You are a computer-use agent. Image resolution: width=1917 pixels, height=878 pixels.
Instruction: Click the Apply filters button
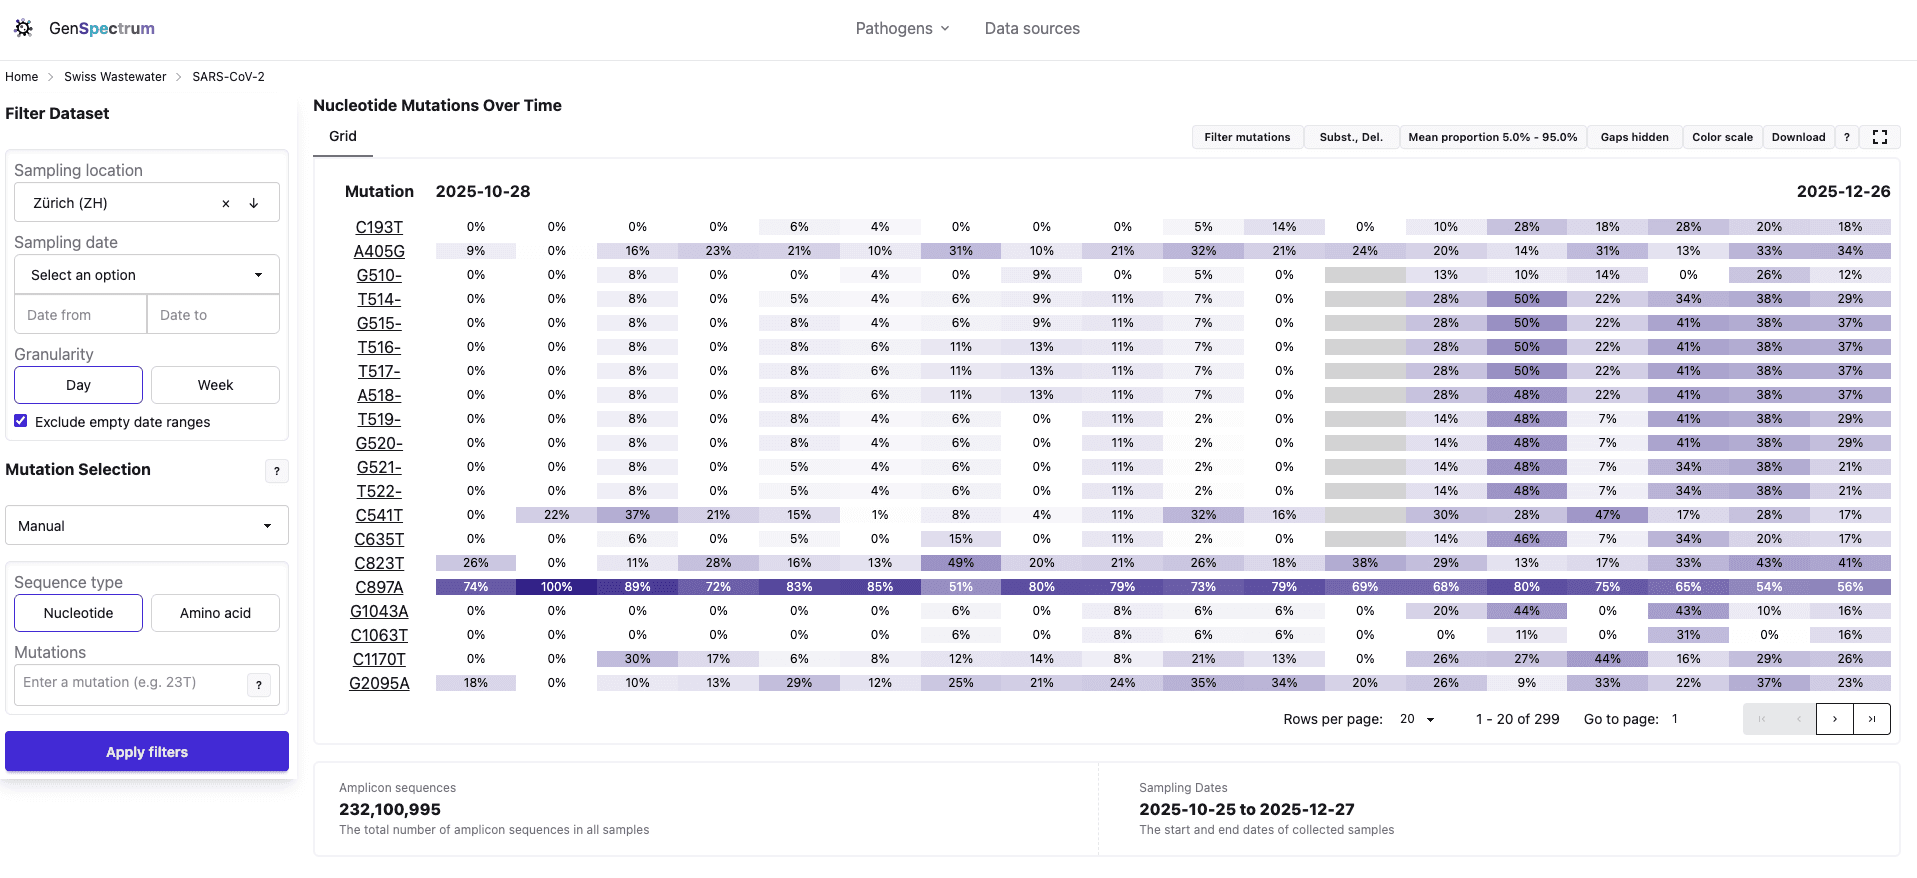[147, 752]
